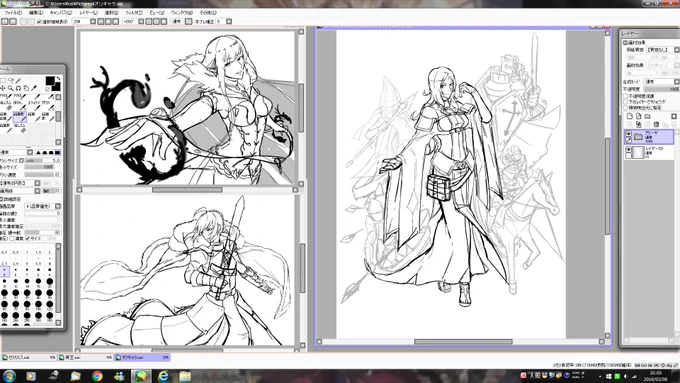This screenshot has width=680, height=383.
Task: Toggle the size pressure checkbox
Action: (27, 238)
